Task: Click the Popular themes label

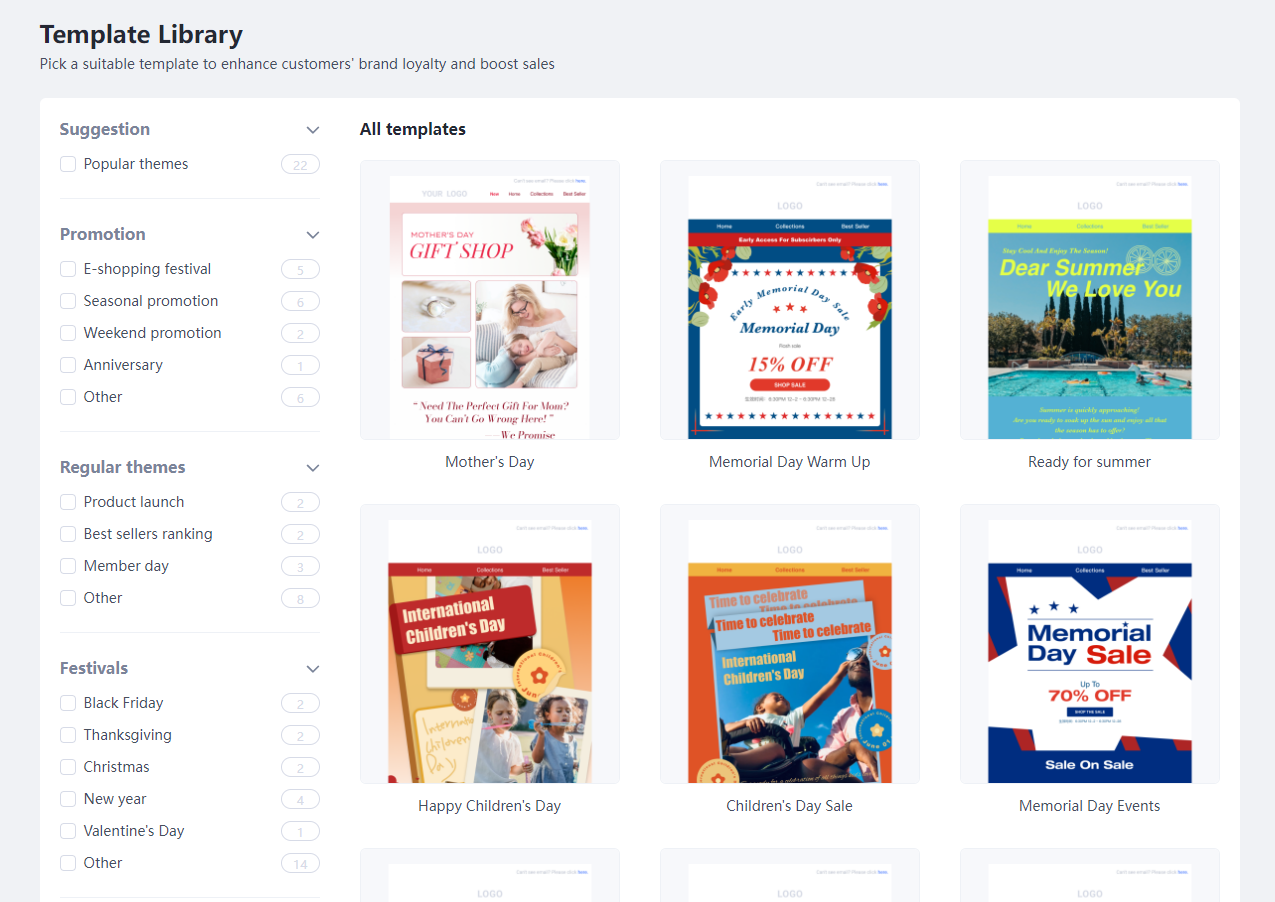Action: [x=136, y=164]
